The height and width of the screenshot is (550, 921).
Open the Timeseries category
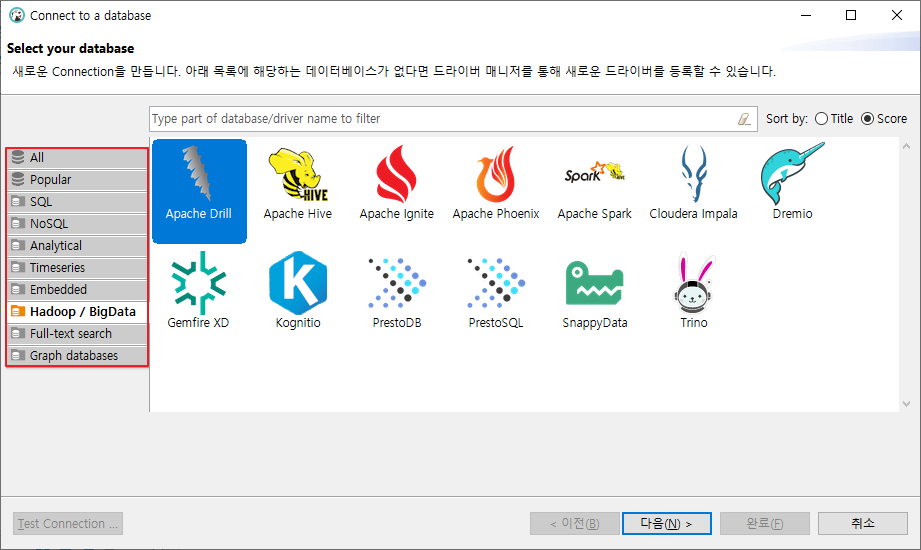click(77, 268)
